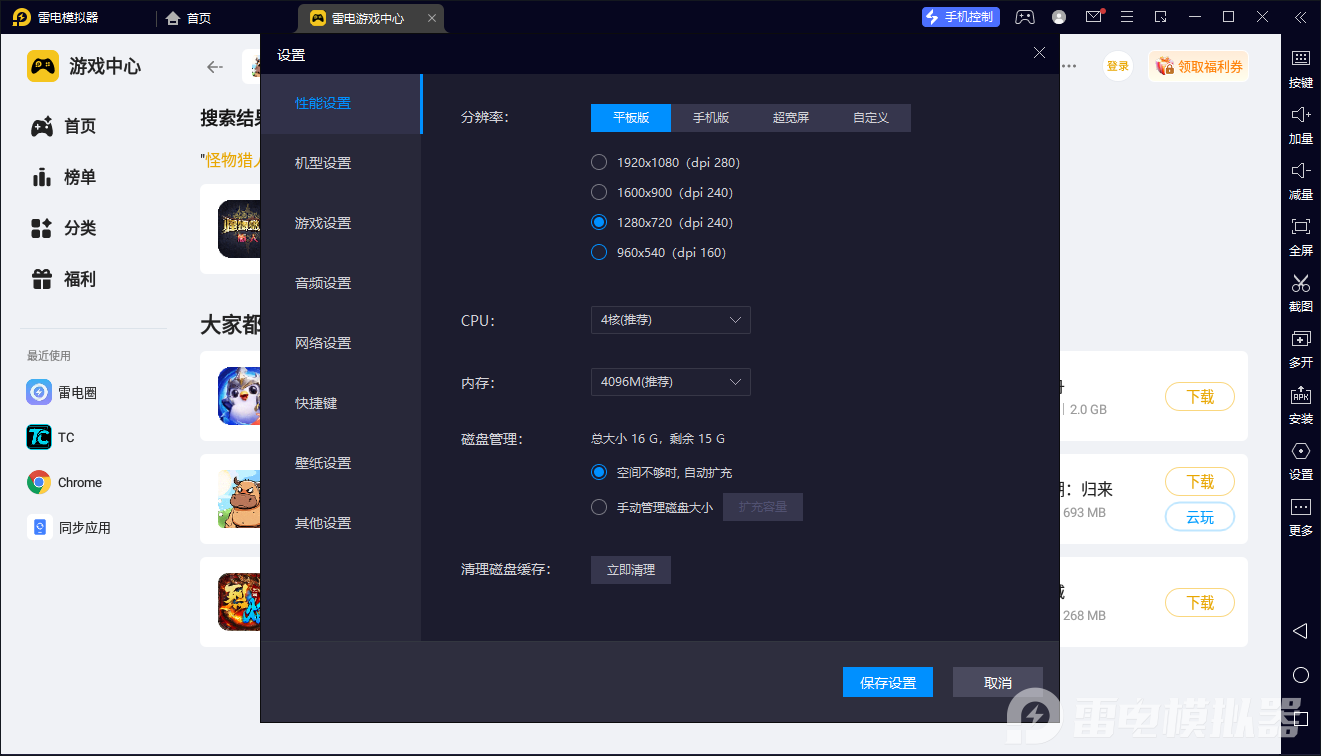This screenshot has width=1321, height=756.
Task: Click the keymapping (按键) icon in sidebar
Action: point(1300,59)
